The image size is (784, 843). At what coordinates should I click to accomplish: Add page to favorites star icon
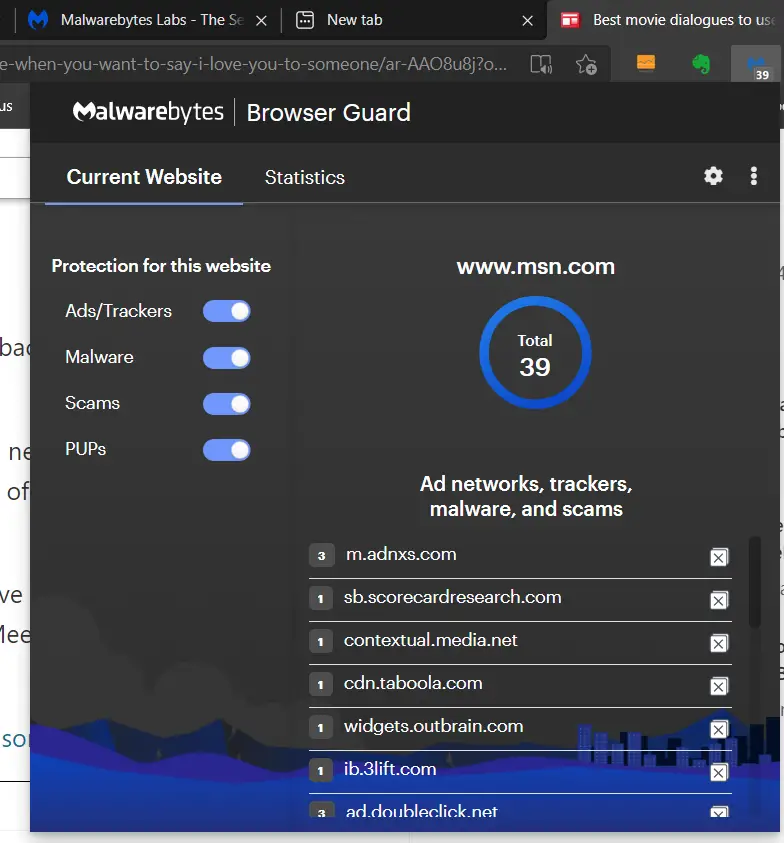(x=586, y=65)
